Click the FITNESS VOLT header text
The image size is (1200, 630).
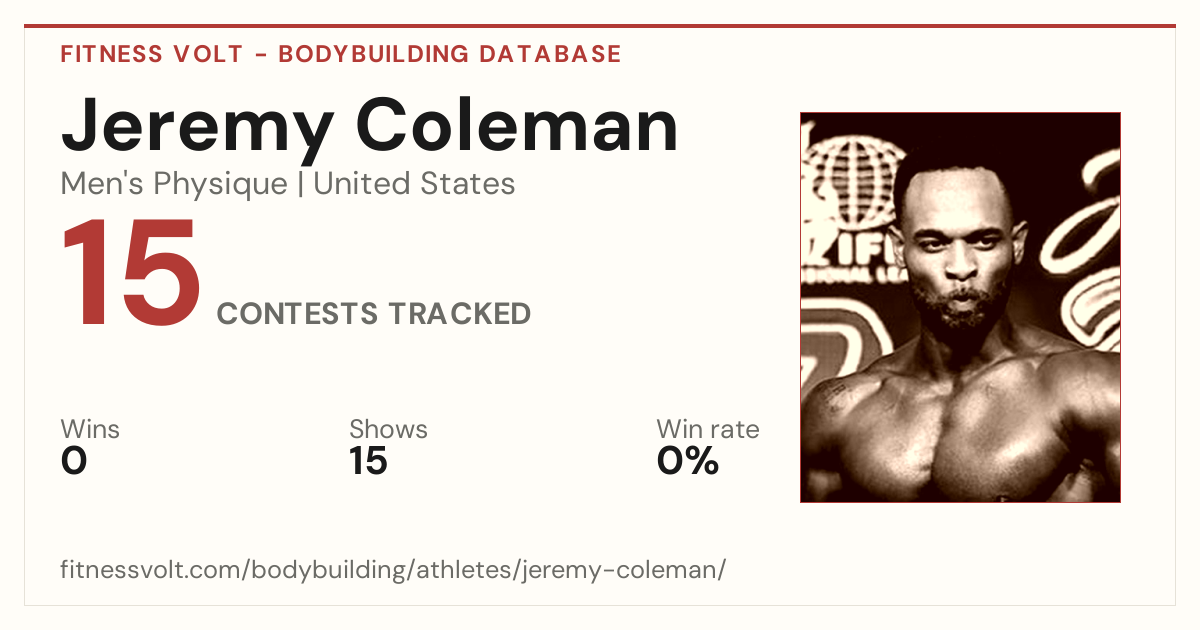tap(152, 54)
